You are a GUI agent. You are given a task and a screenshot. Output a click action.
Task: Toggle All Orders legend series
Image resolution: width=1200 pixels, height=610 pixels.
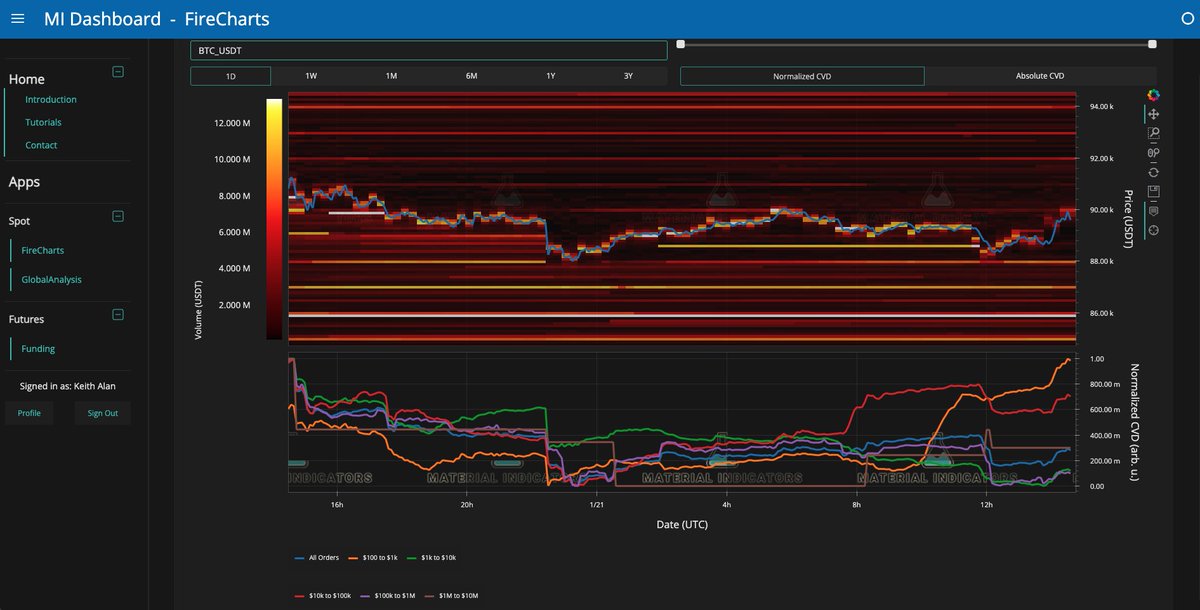click(x=317, y=556)
